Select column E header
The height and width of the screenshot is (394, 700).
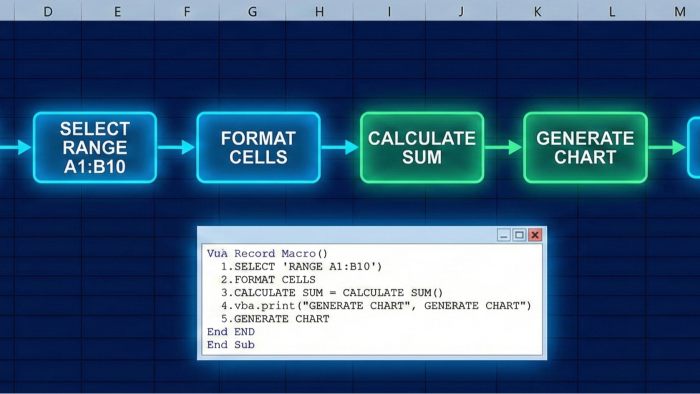[x=117, y=12]
